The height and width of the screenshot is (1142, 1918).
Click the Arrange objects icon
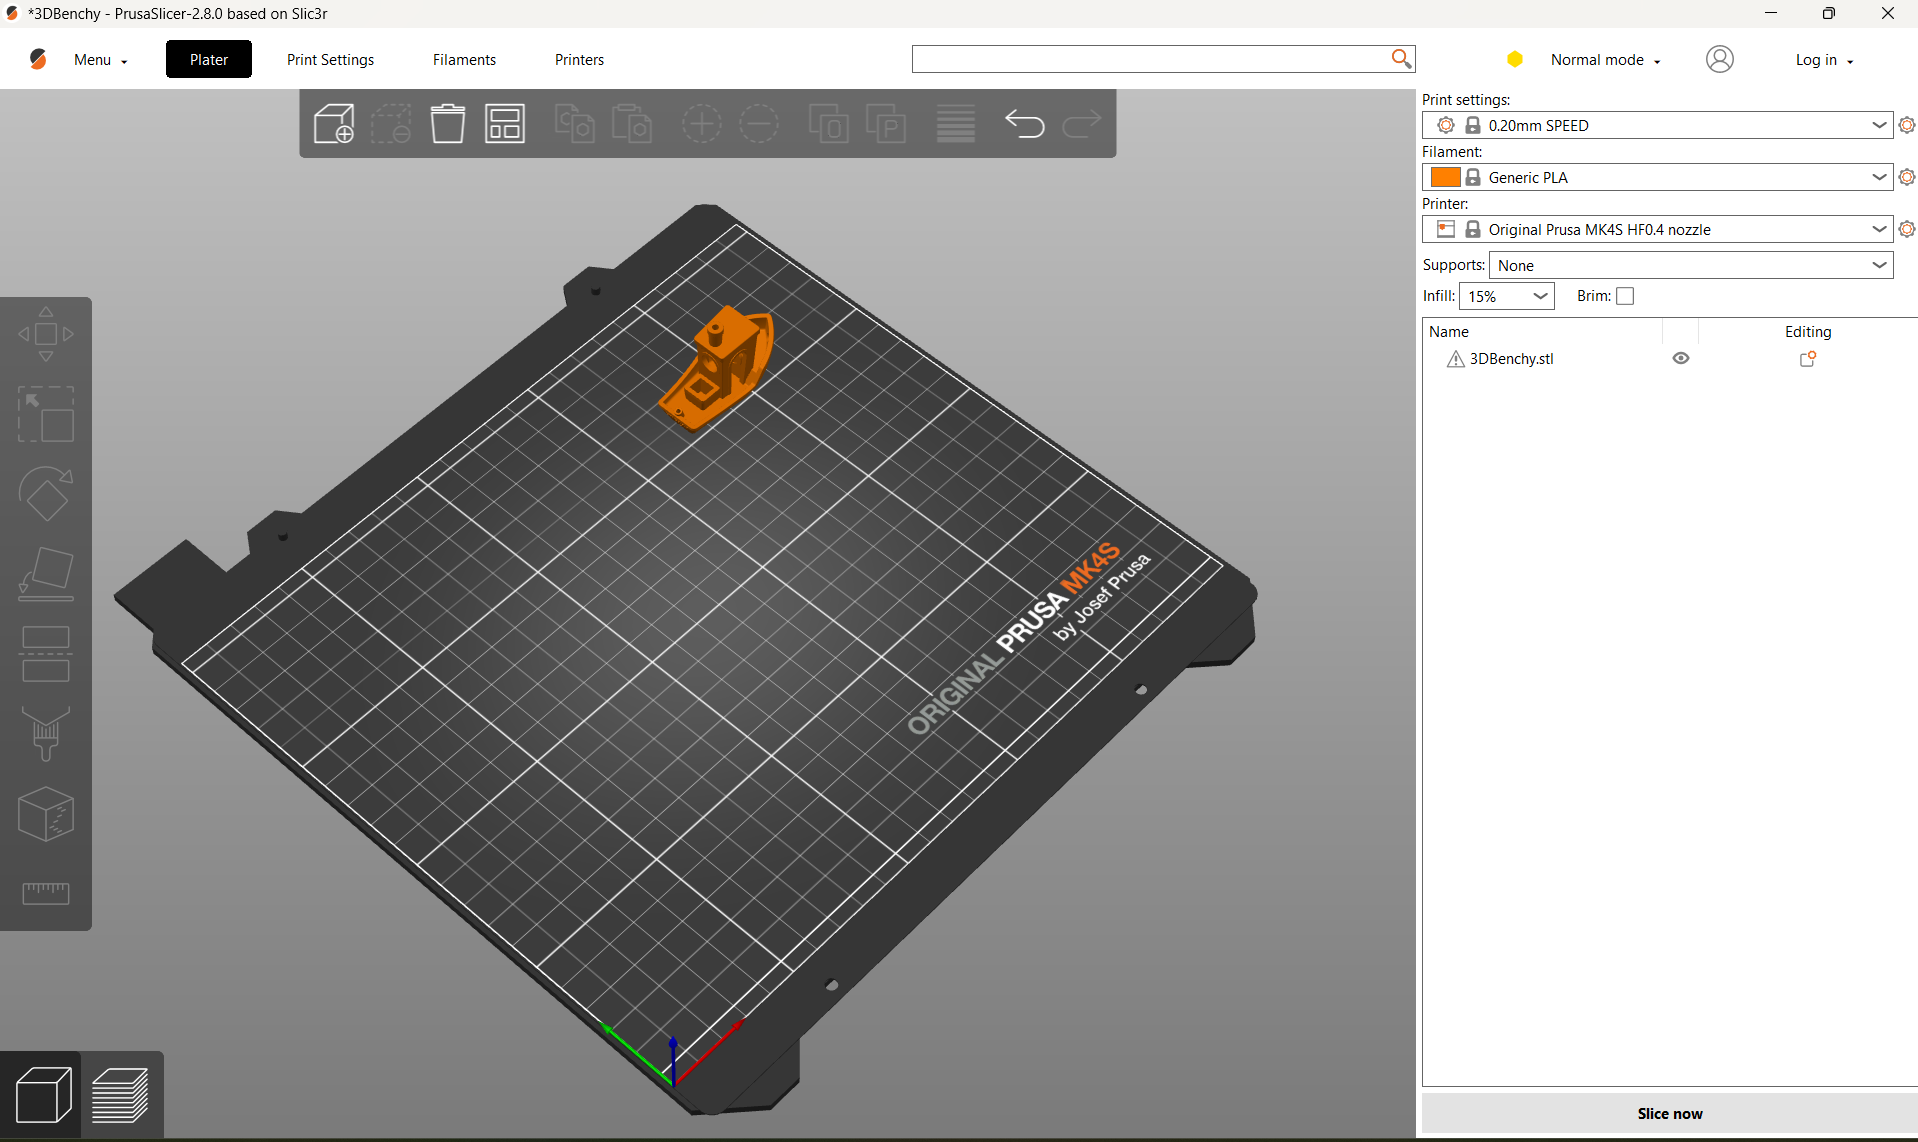coord(505,123)
